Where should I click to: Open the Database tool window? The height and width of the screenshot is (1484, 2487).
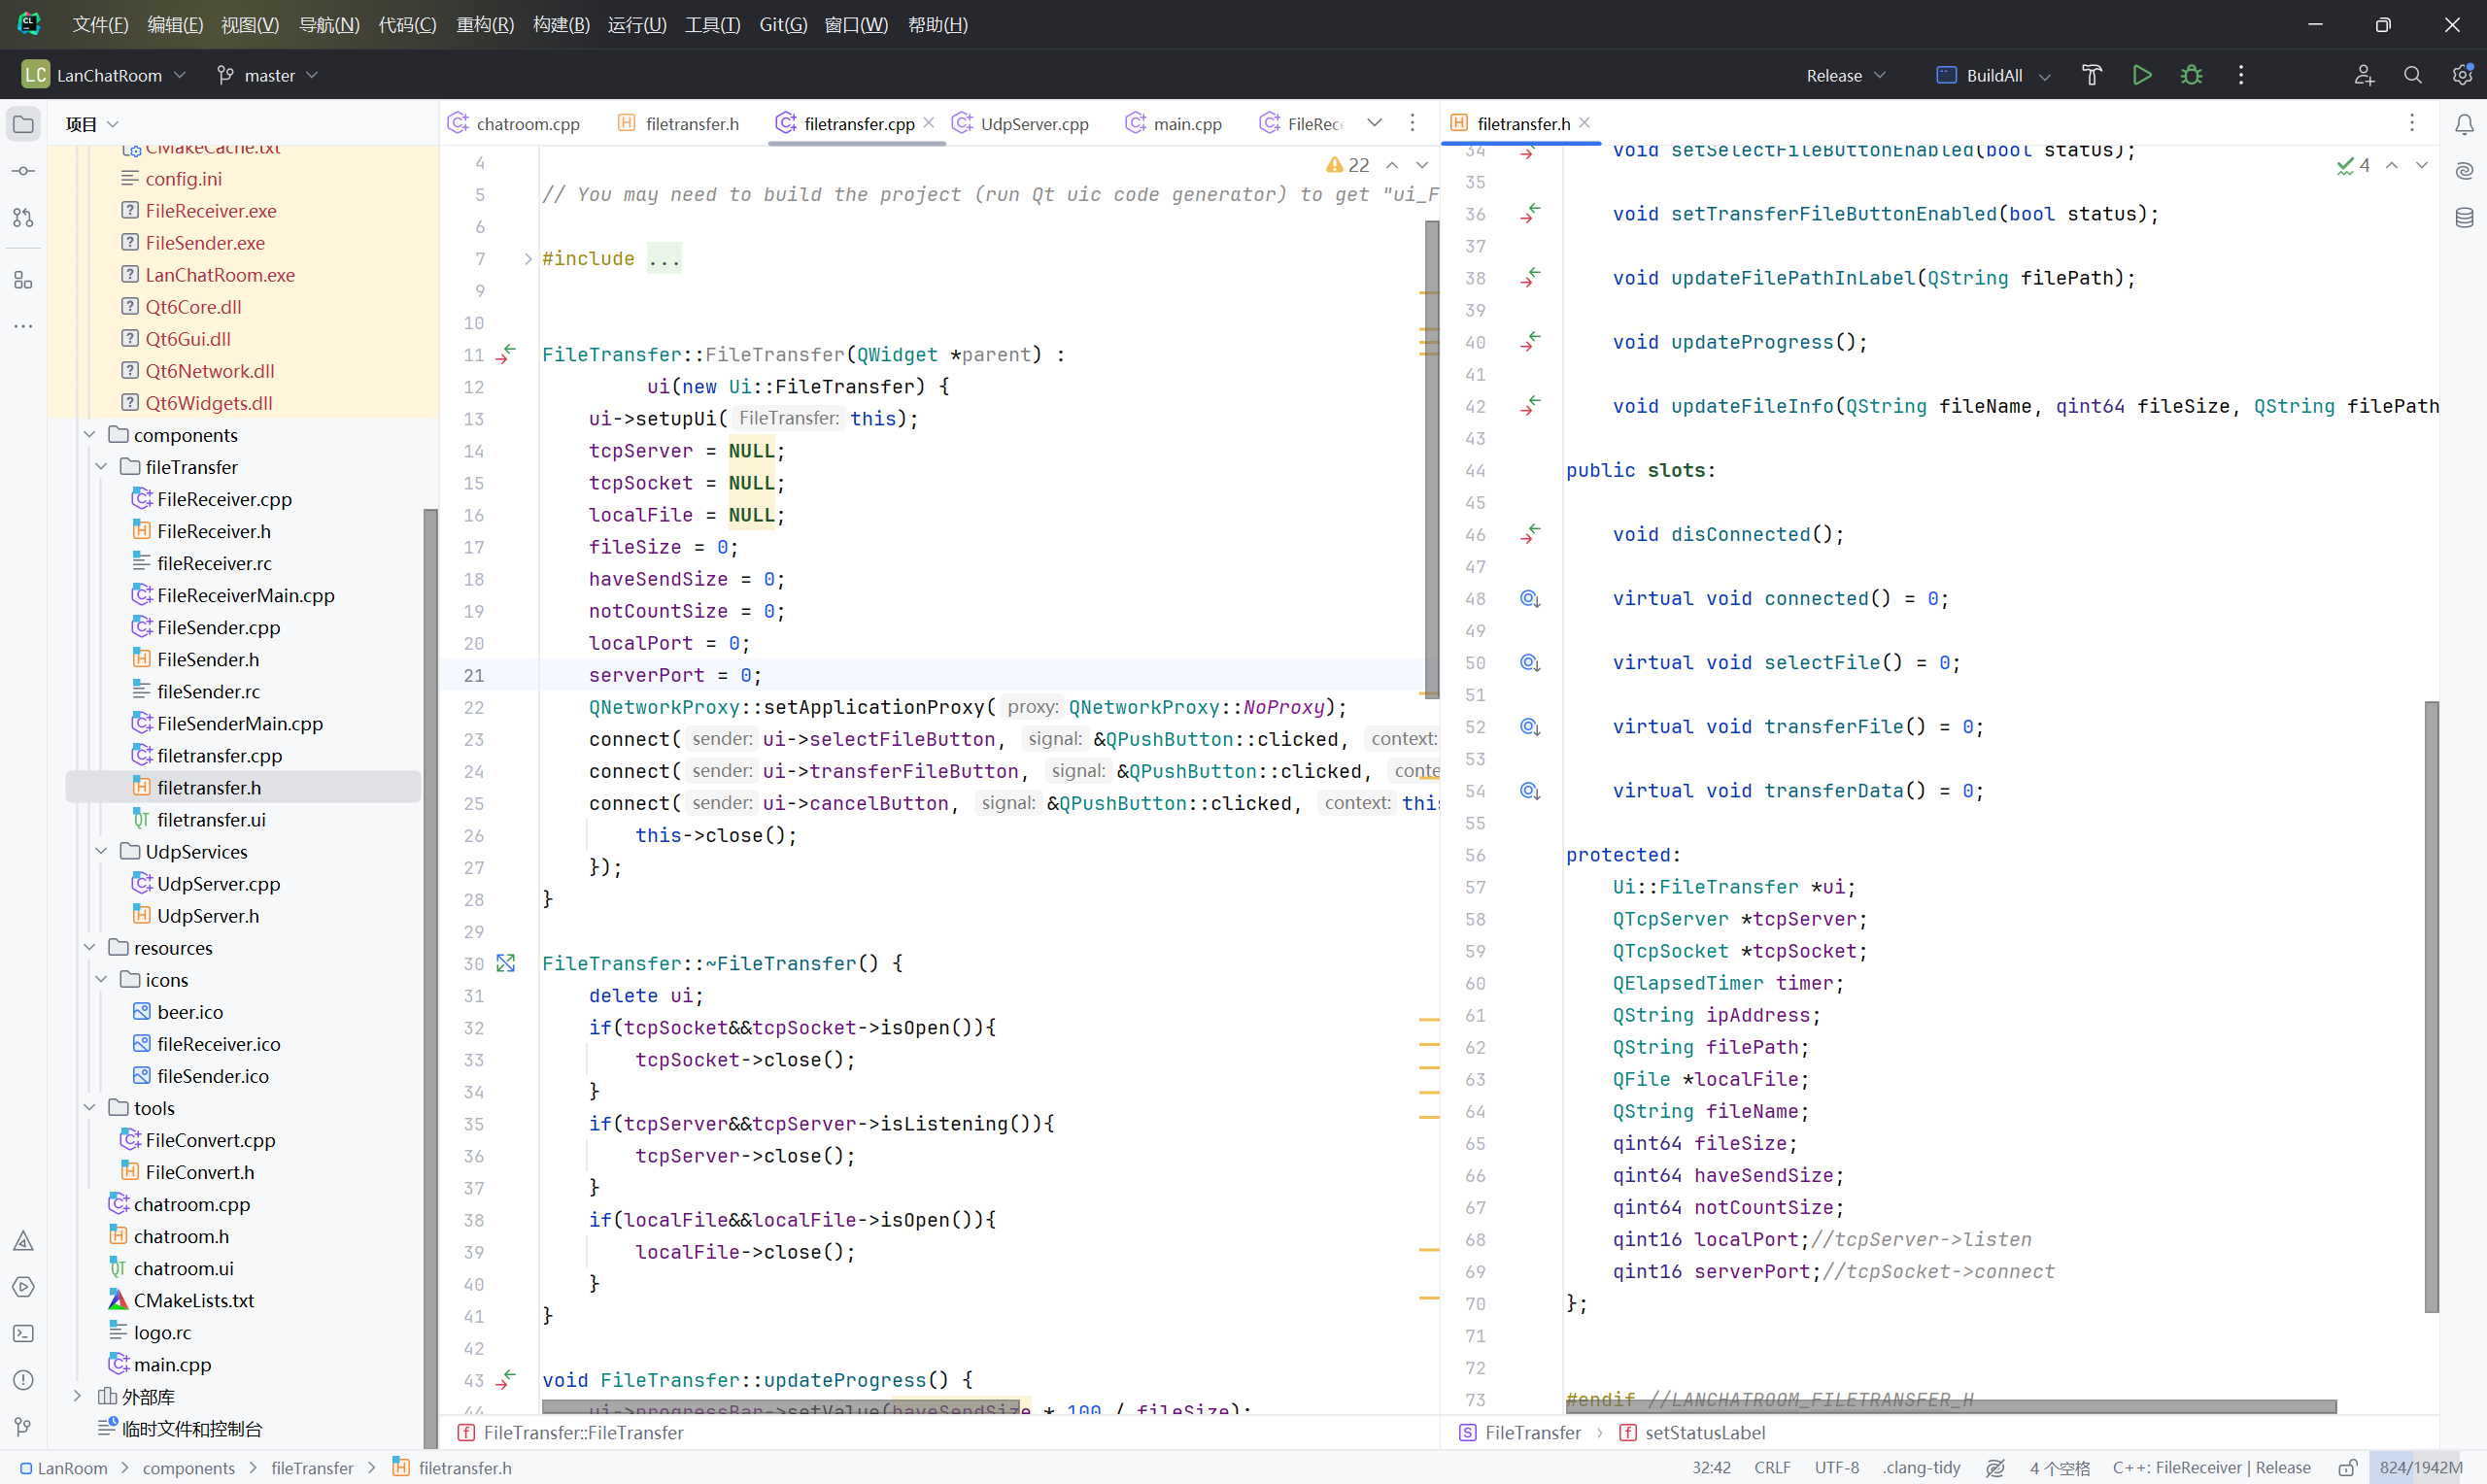2464,217
